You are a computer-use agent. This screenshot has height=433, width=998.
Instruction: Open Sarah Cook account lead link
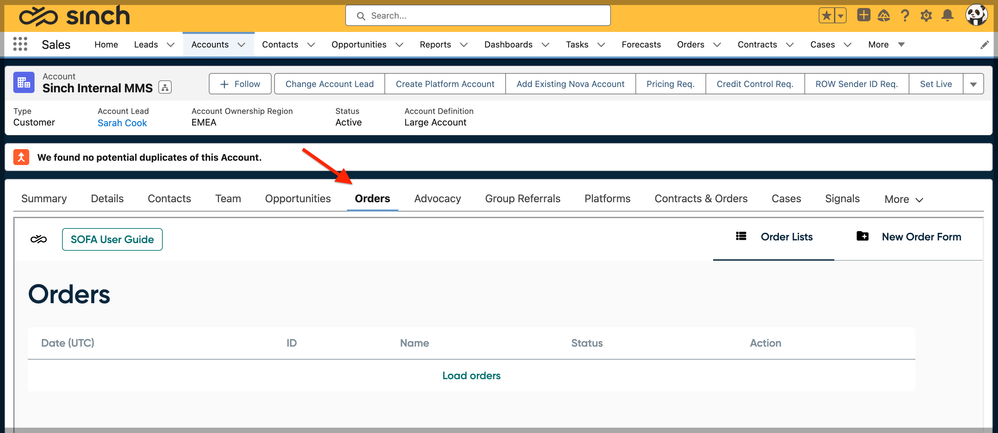click(x=122, y=123)
